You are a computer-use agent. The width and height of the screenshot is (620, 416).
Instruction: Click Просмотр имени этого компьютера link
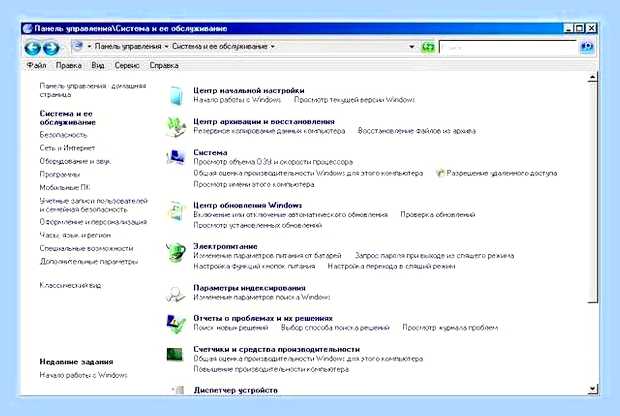[254, 184]
